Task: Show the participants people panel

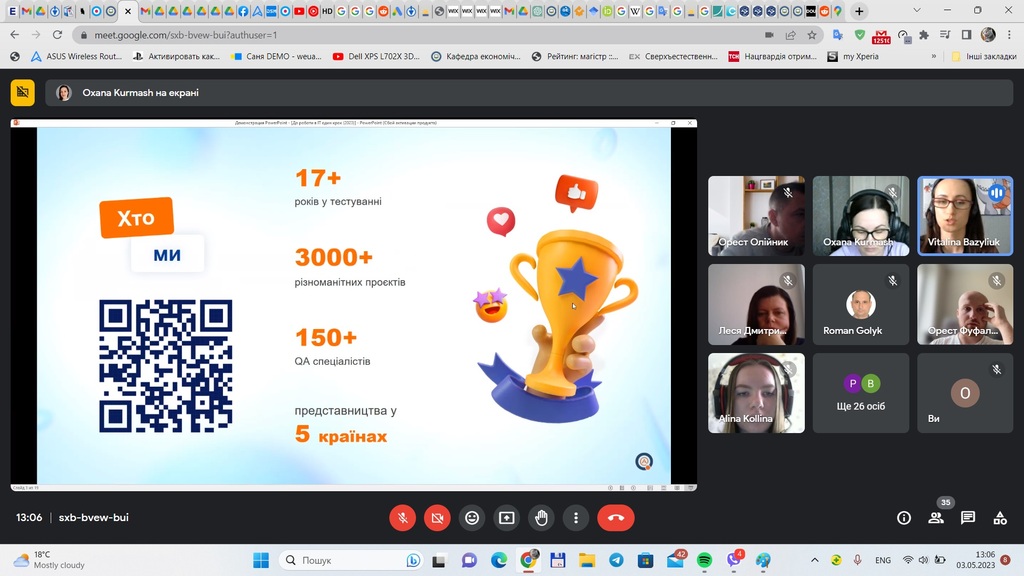Action: [936, 517]
